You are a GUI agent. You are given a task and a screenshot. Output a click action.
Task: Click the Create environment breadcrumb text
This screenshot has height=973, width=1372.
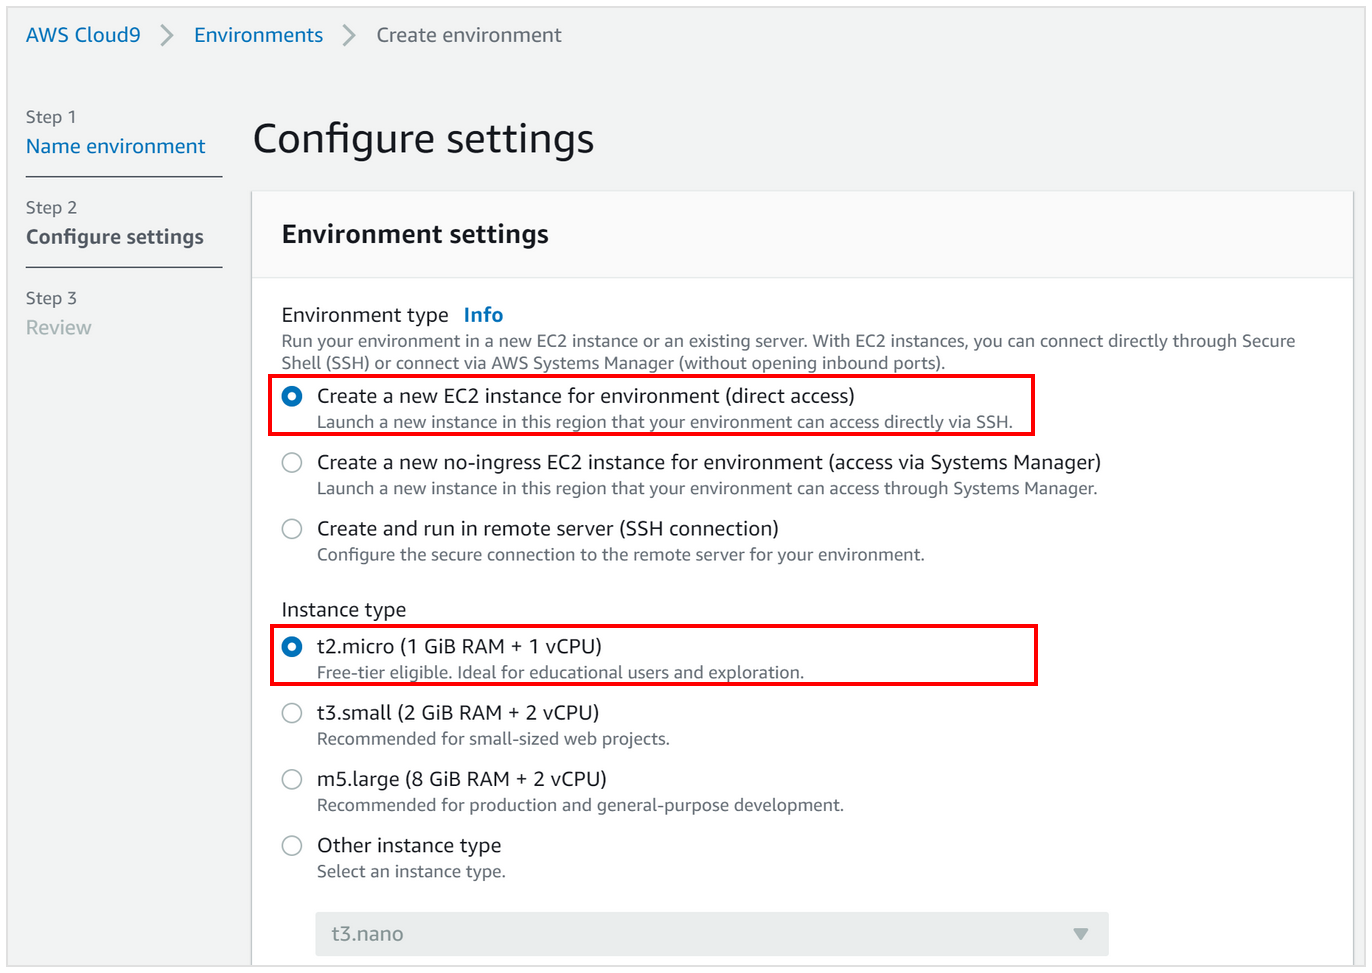pos(468,35)
